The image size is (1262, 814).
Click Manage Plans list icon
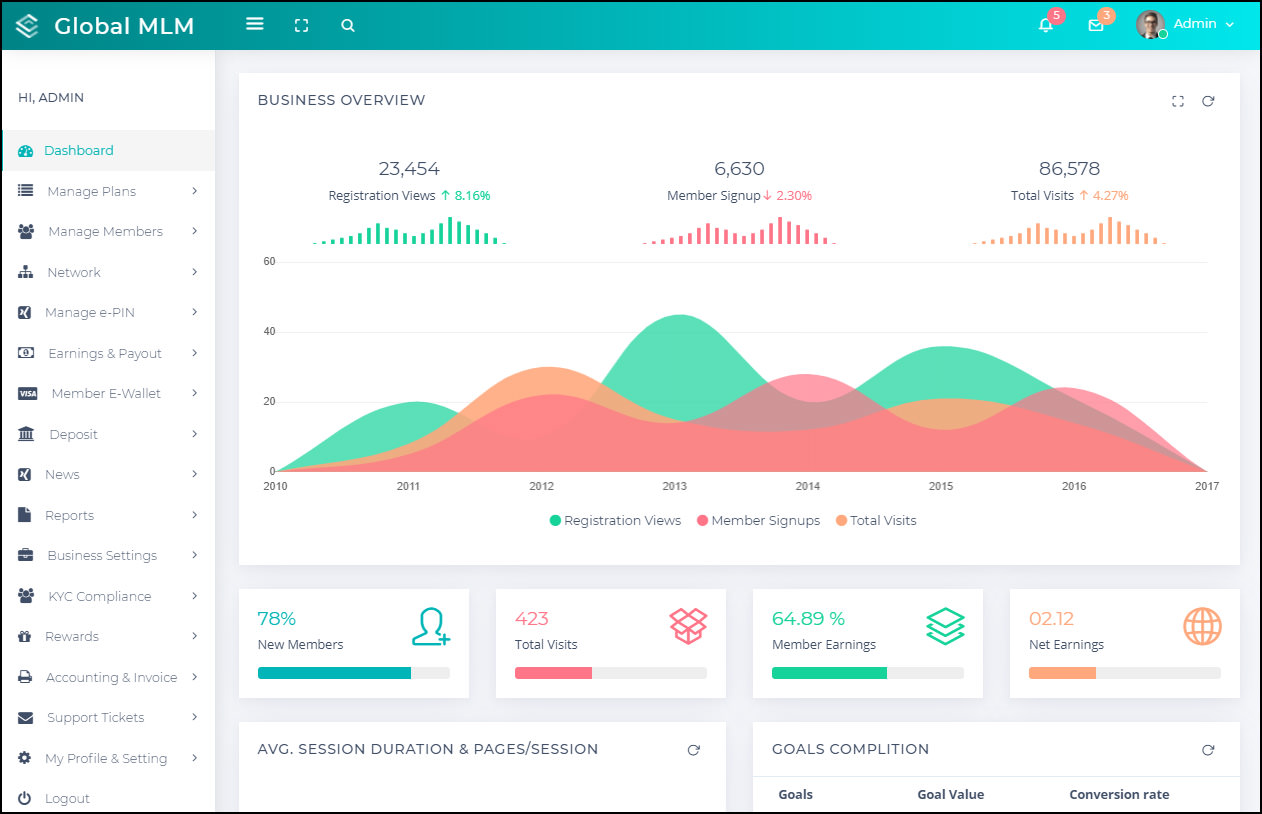(26, 191)
